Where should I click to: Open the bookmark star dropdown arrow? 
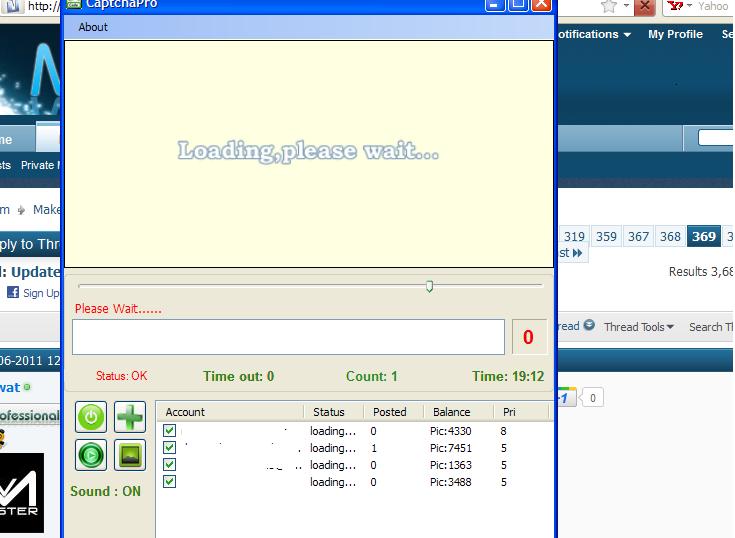[x=626, y=6]
